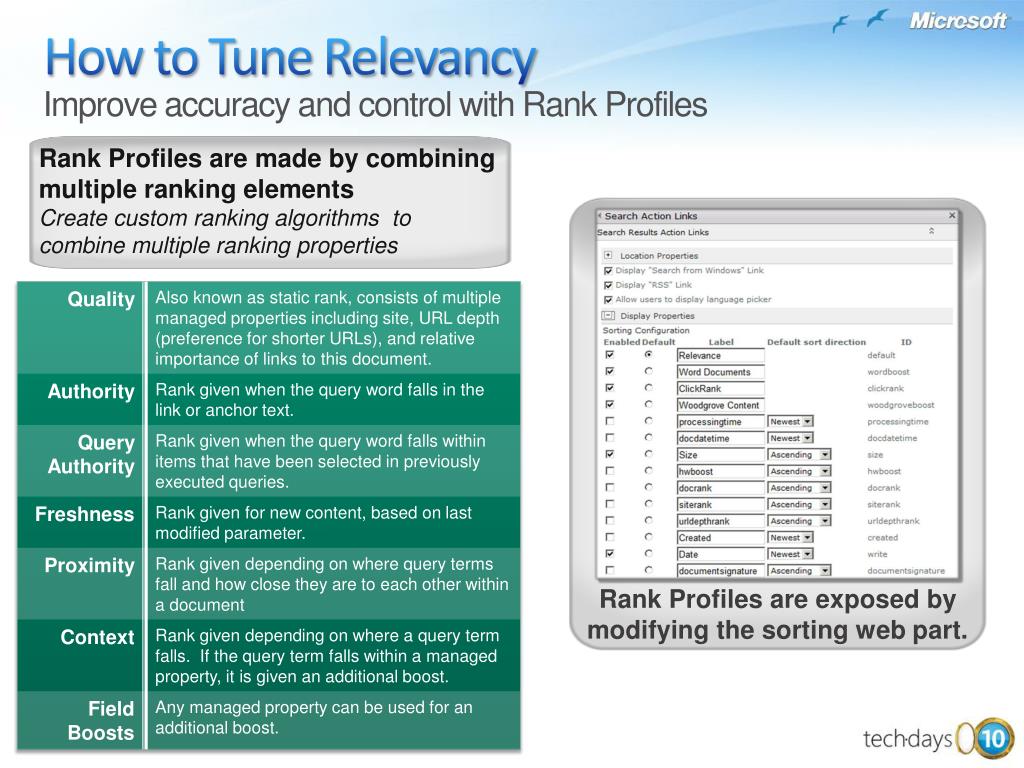Enable the documentsignature sort checkbox
This screenshot has width=1024, height=768.
[610, 570]
